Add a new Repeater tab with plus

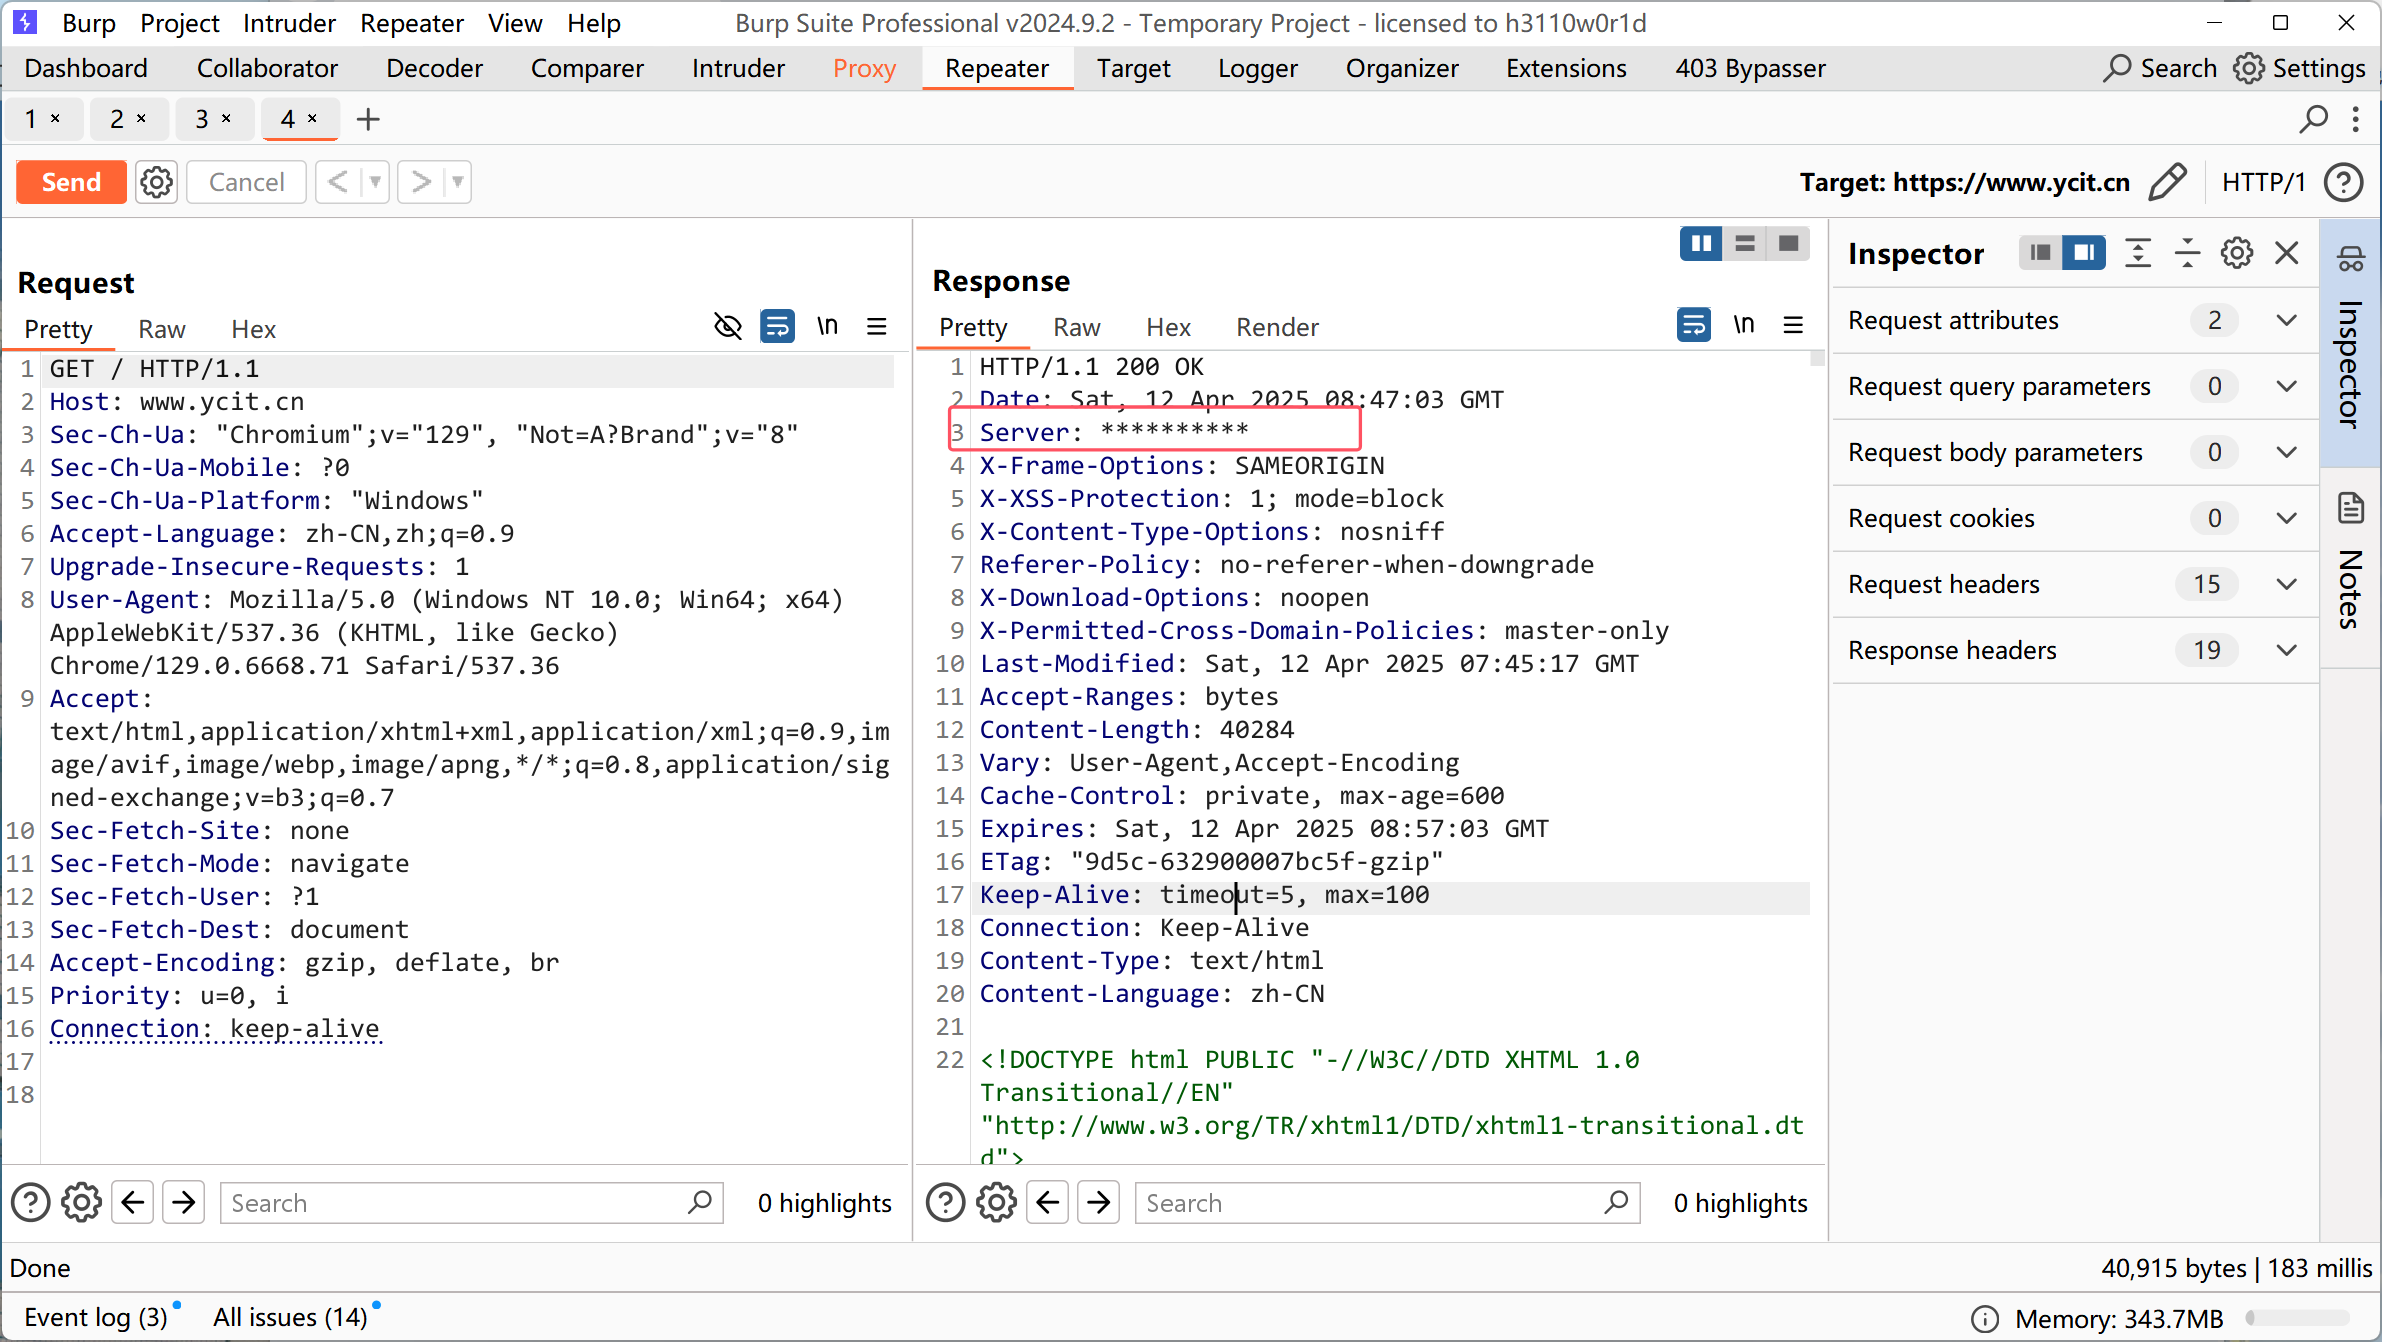(368, 120)
